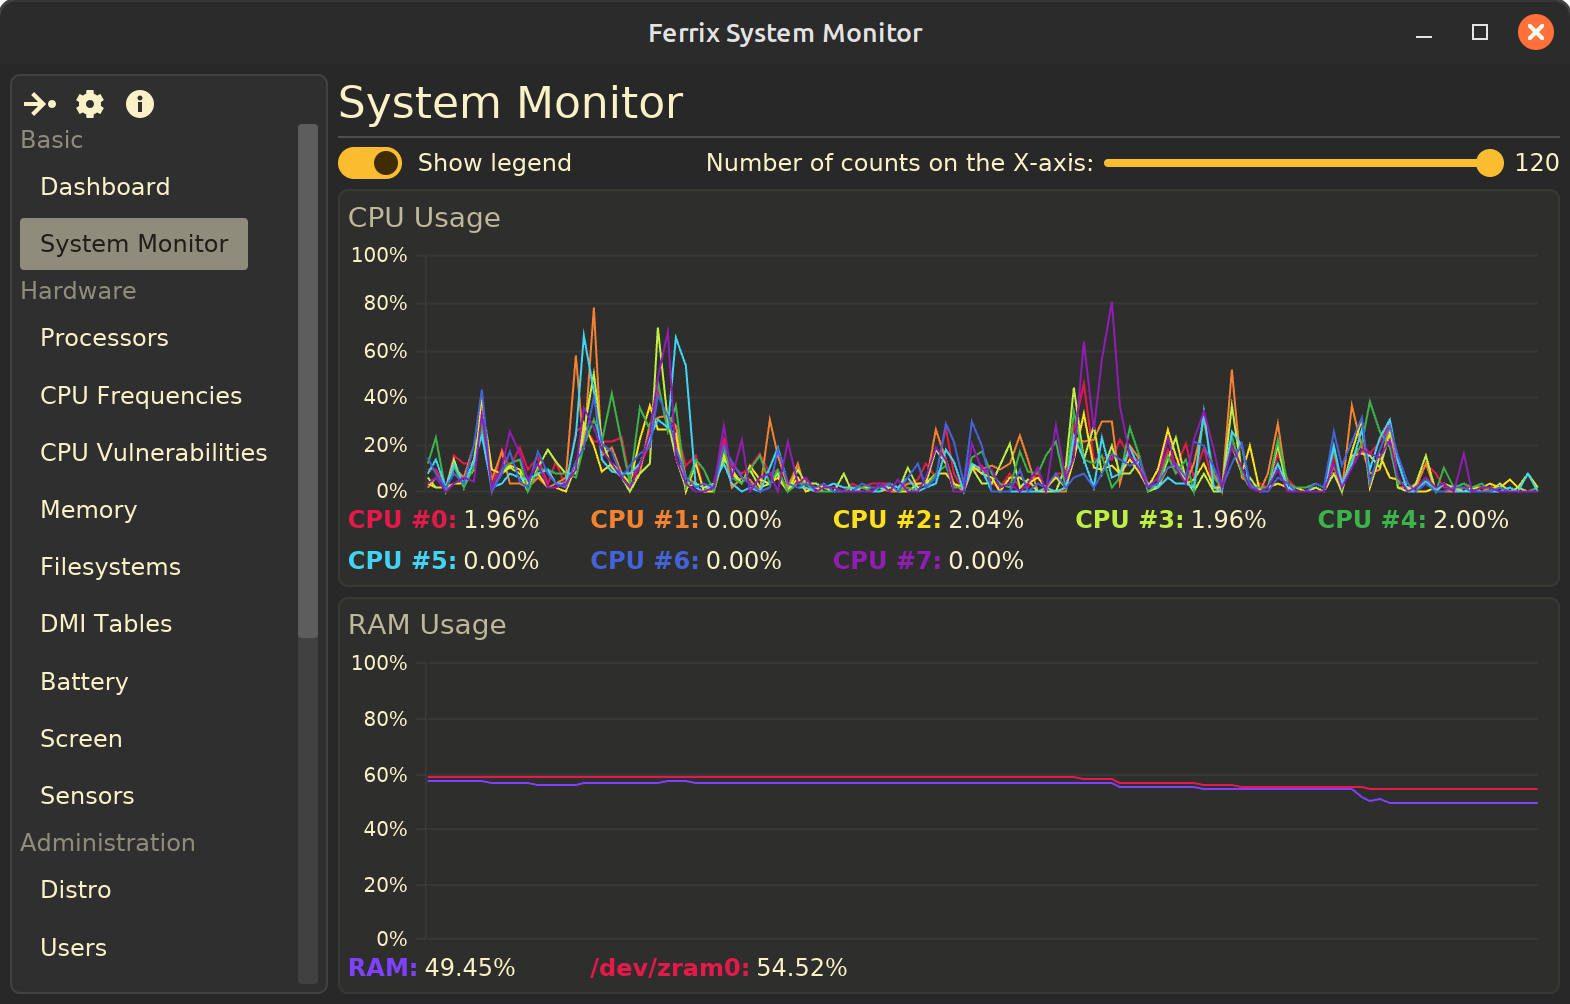Open the Dashboard page

point(105,187)
